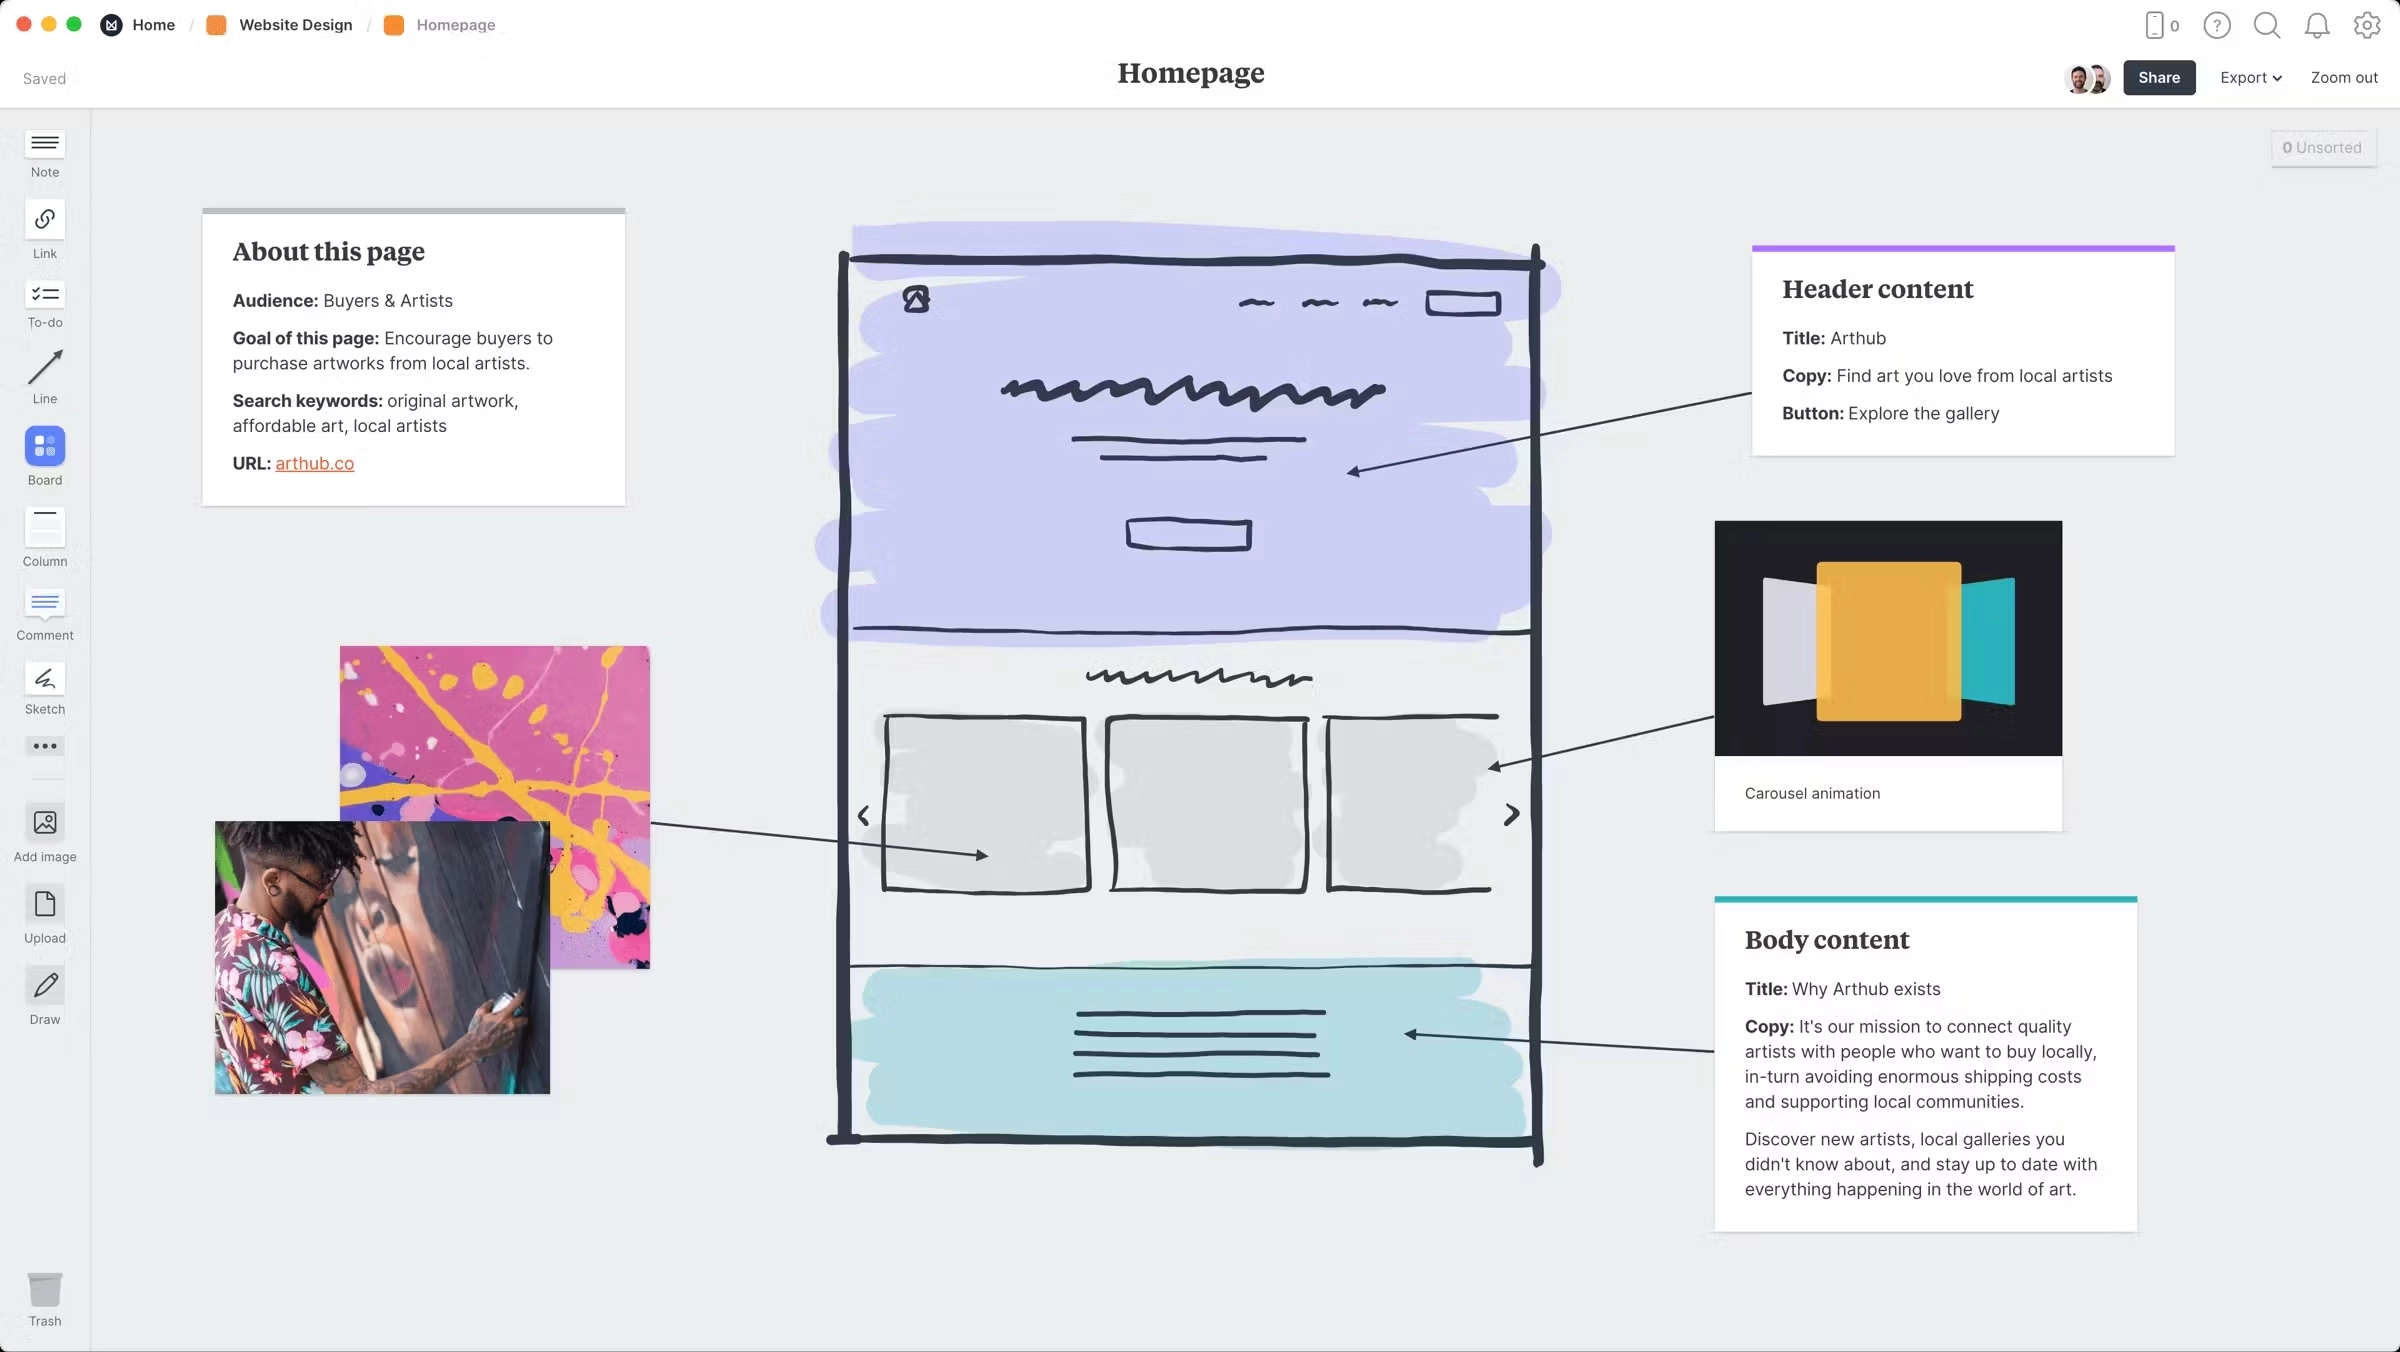Screen dimensions: 2400x1352
Task: Open the Export dropdown menu
Action: tap(2250, 78)
